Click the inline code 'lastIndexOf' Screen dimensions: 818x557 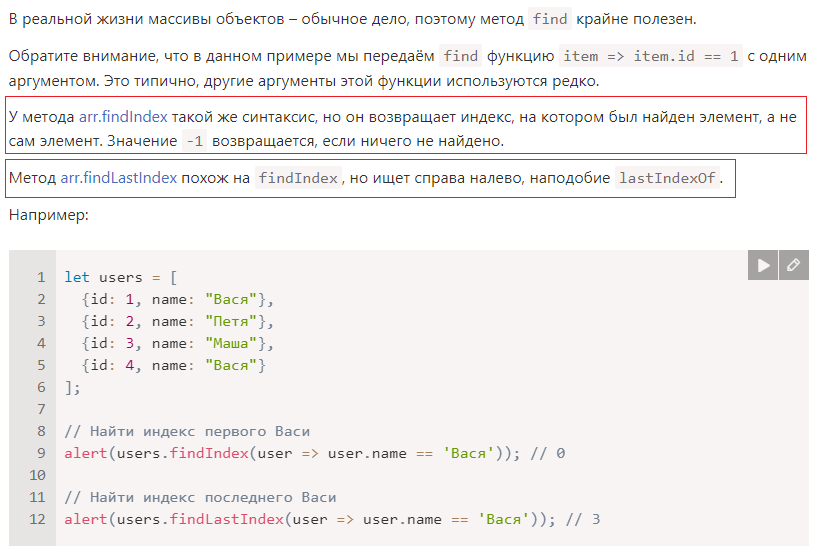(667, 178)
